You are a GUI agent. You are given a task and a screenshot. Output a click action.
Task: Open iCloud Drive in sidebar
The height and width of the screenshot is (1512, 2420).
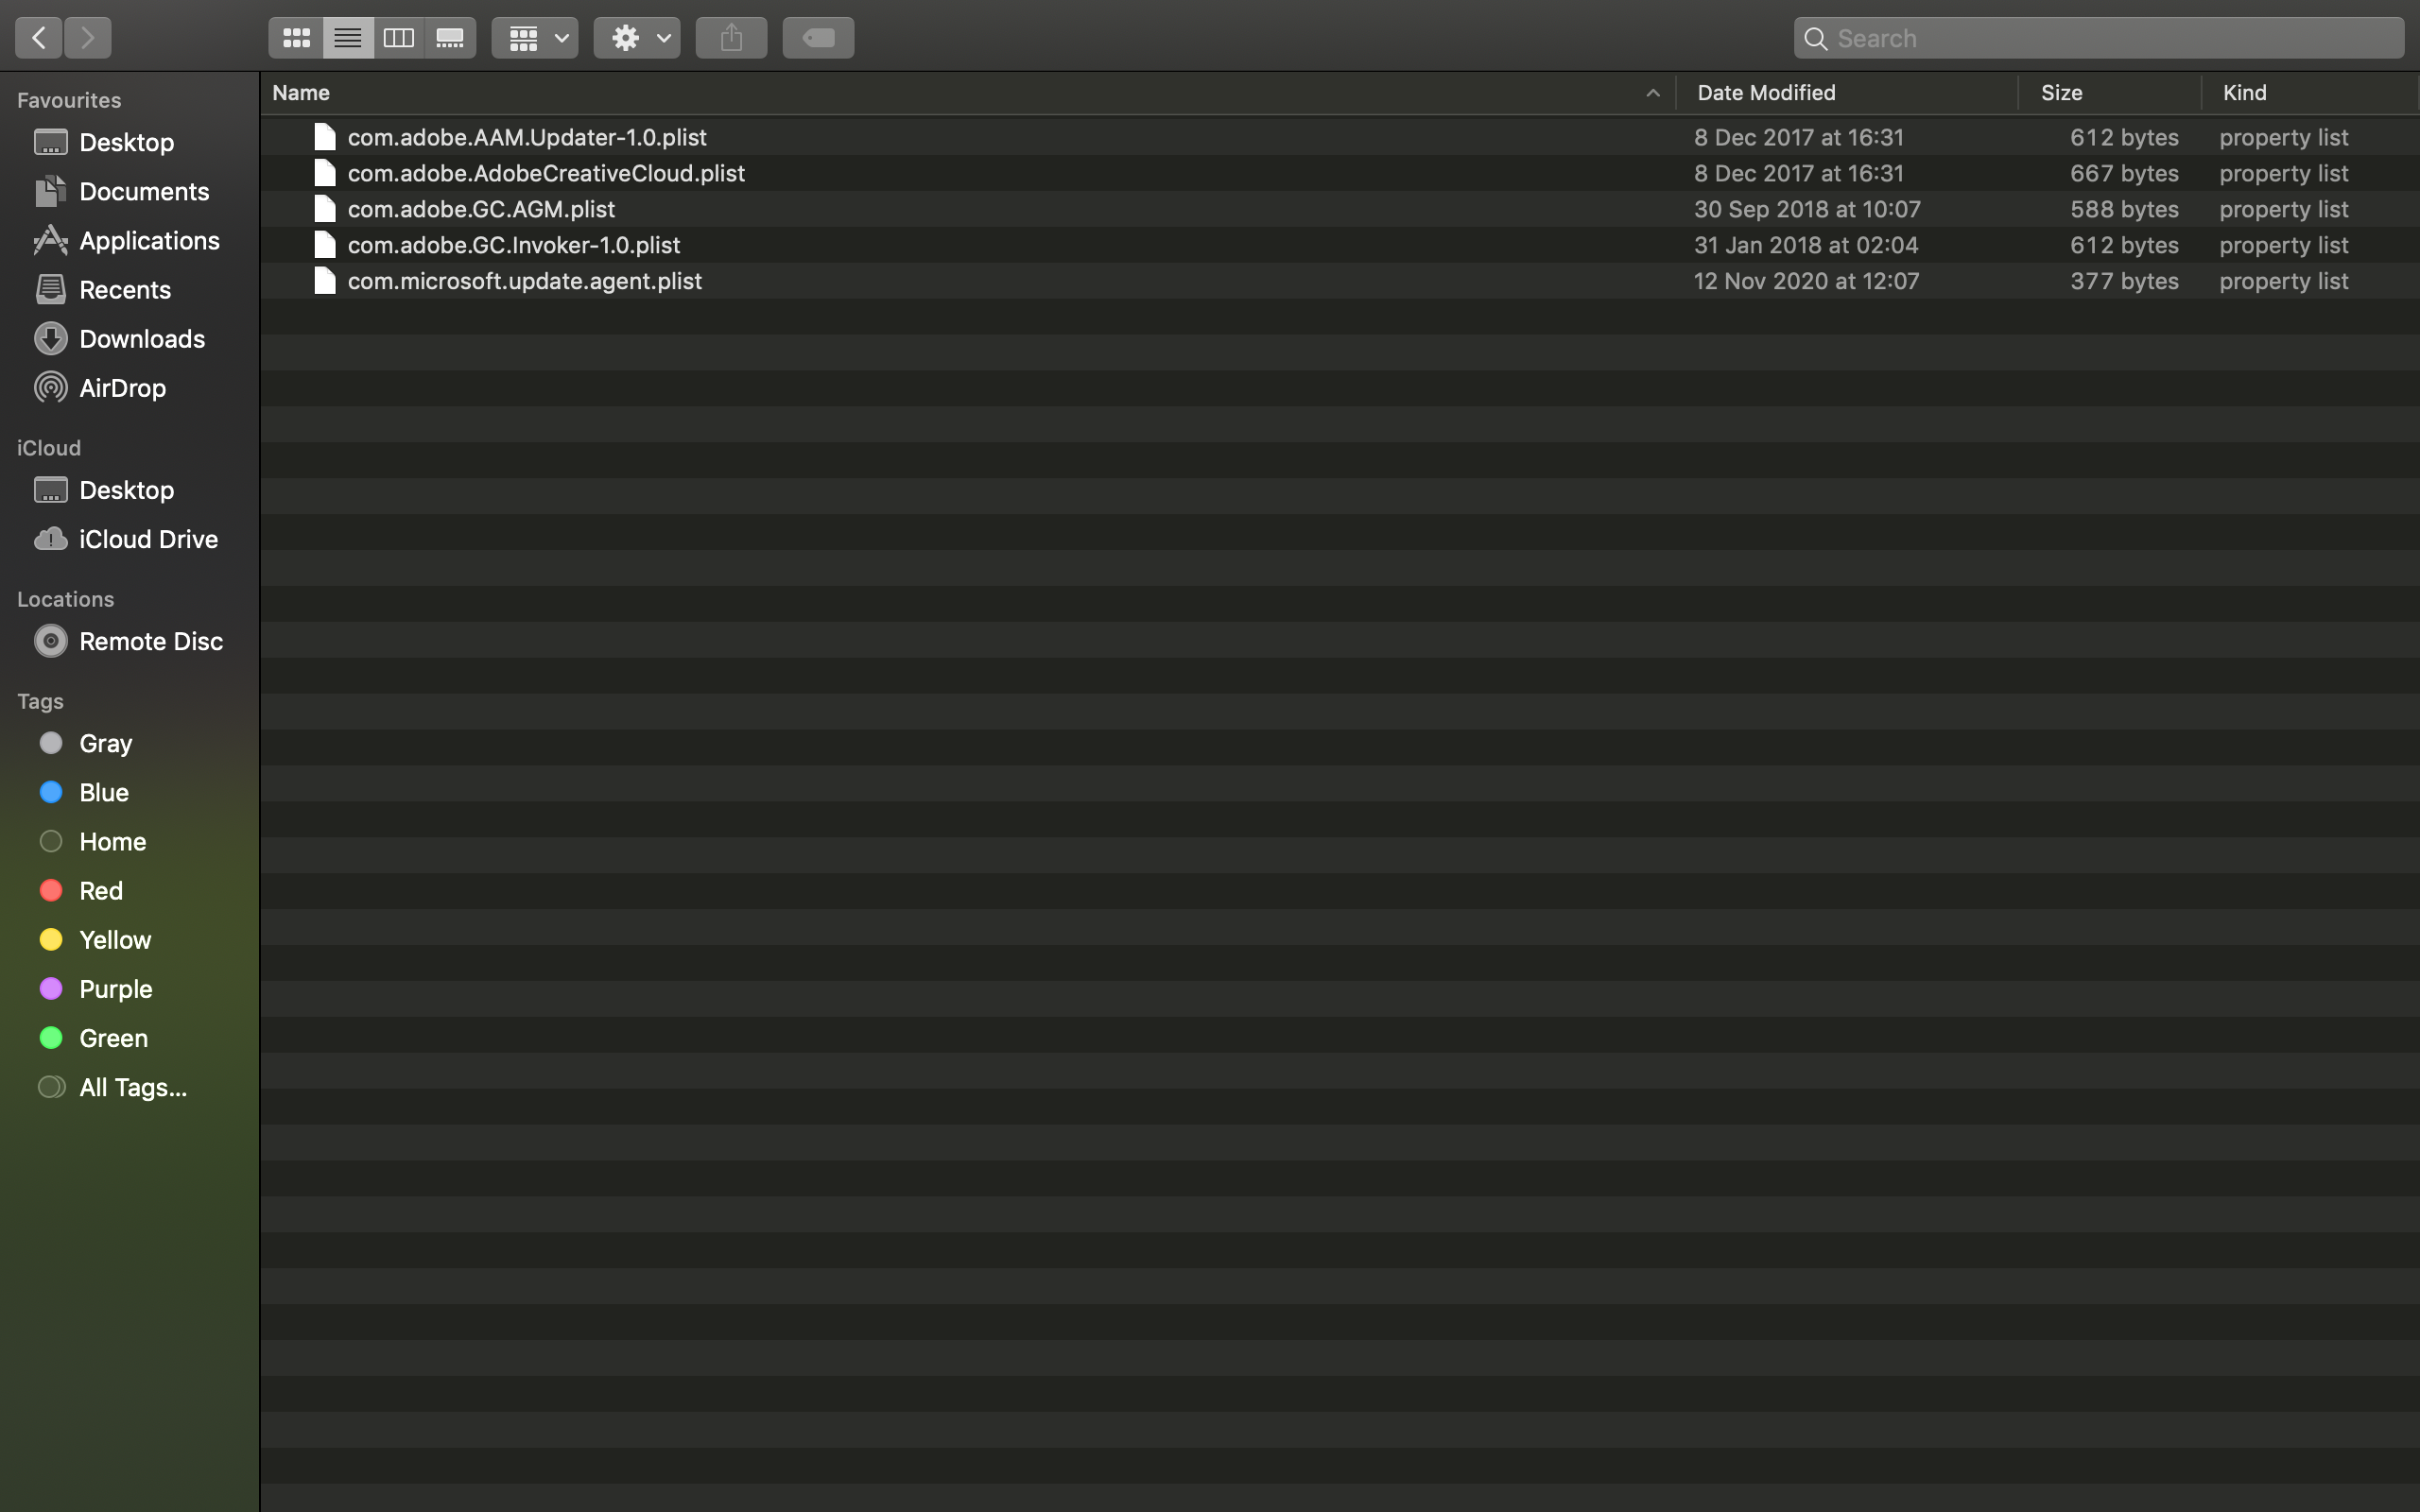tap(148, 539)
